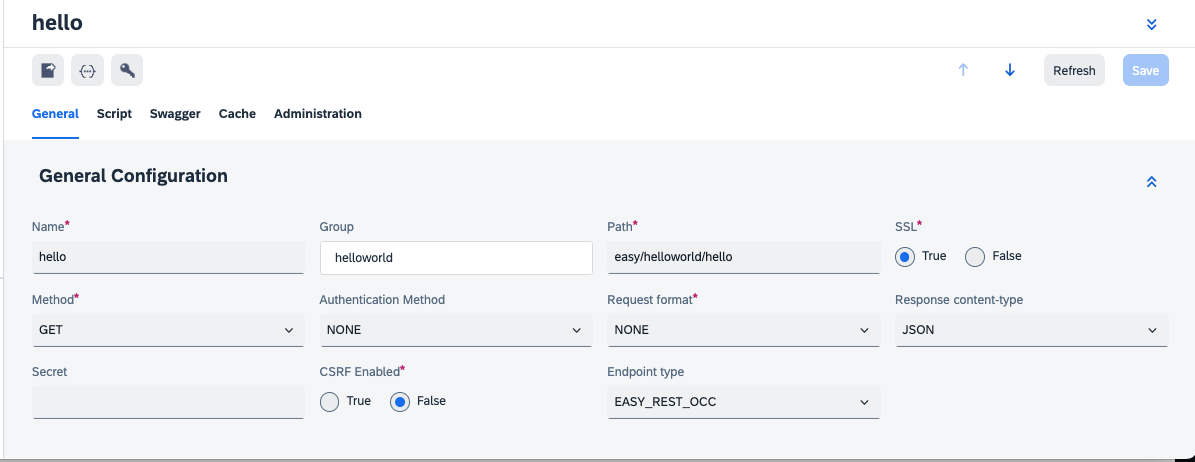Expand the Endpoint type dropdown
Screen dimensions: 1195x462
[743, 402]
